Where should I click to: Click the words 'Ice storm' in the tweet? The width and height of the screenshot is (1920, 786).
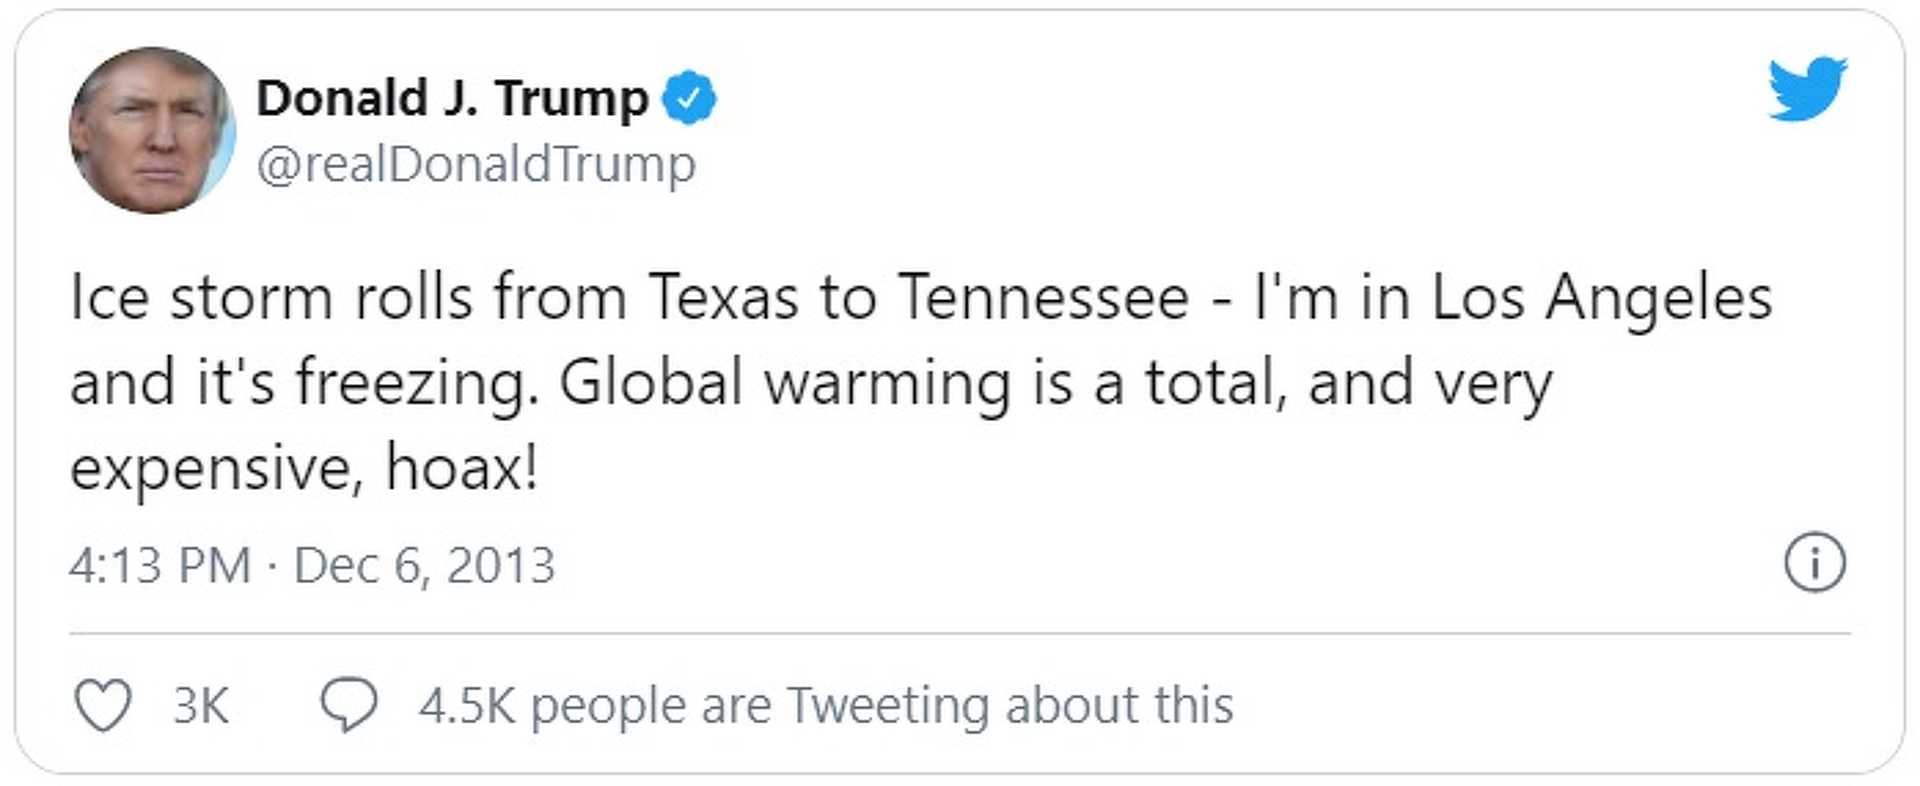coord(200,298)
